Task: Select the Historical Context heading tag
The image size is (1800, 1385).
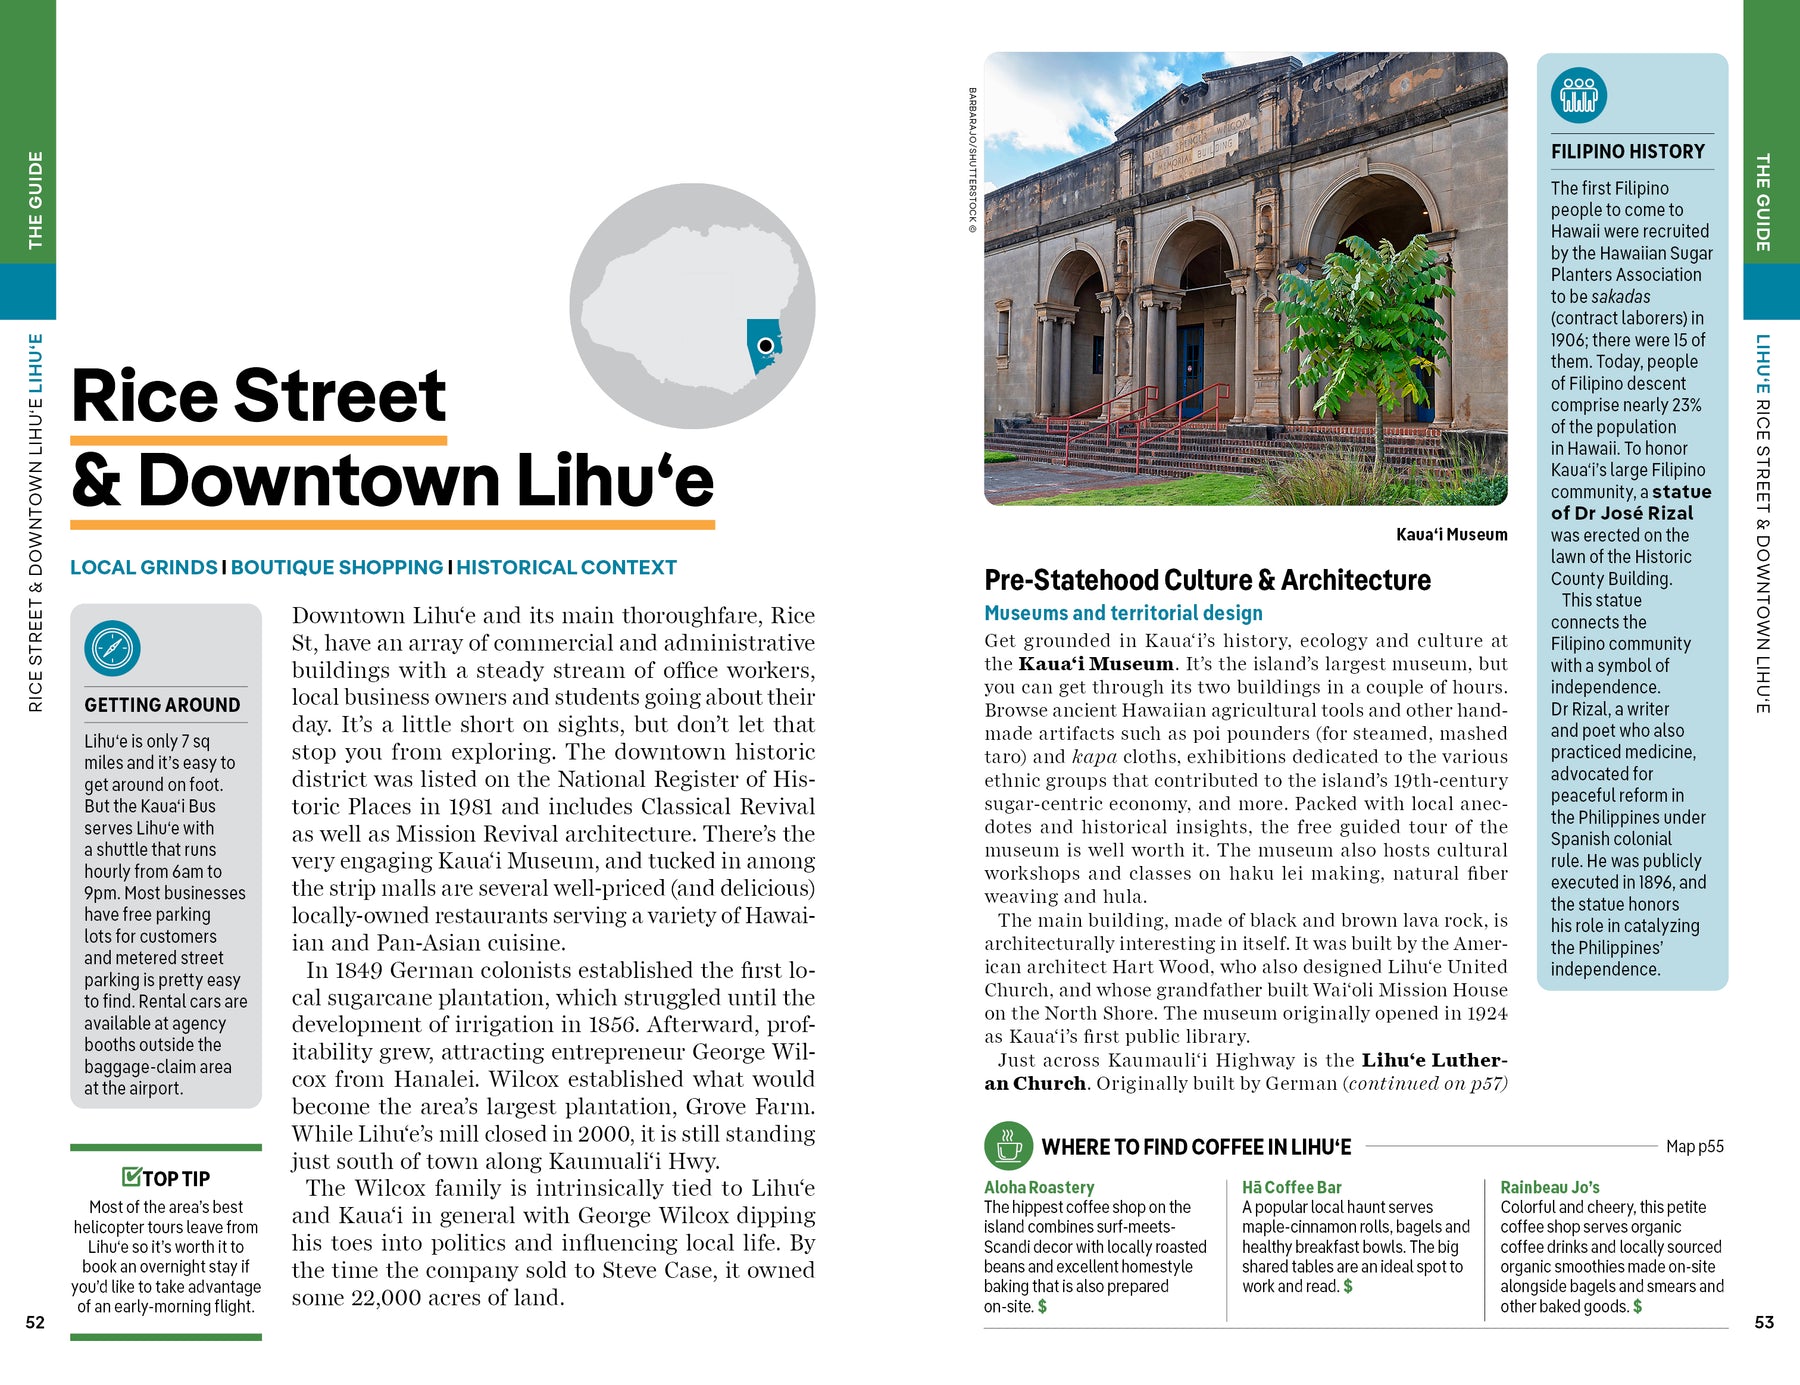Action: pyautogui.click(x=566, y=567)
